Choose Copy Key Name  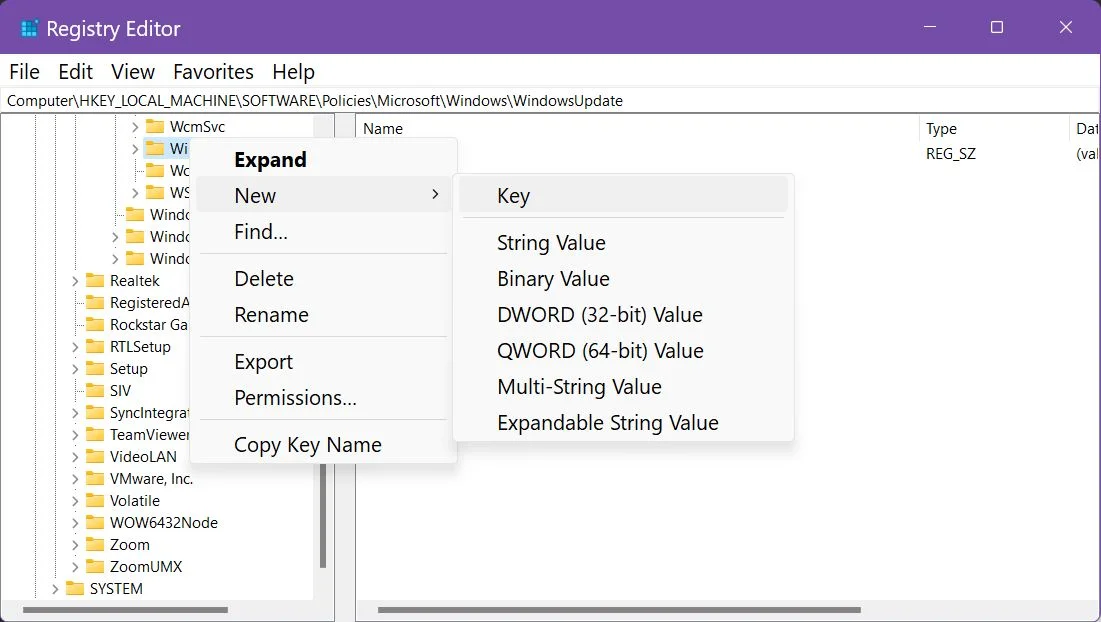click(323, 444)
